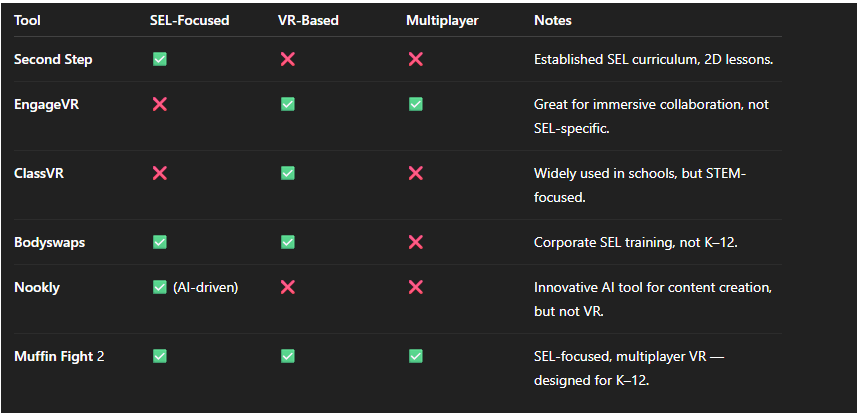Screen dimensions: 861x415
Task: Click Second Step SEL-Focused green checkmark
Action: 159,60
